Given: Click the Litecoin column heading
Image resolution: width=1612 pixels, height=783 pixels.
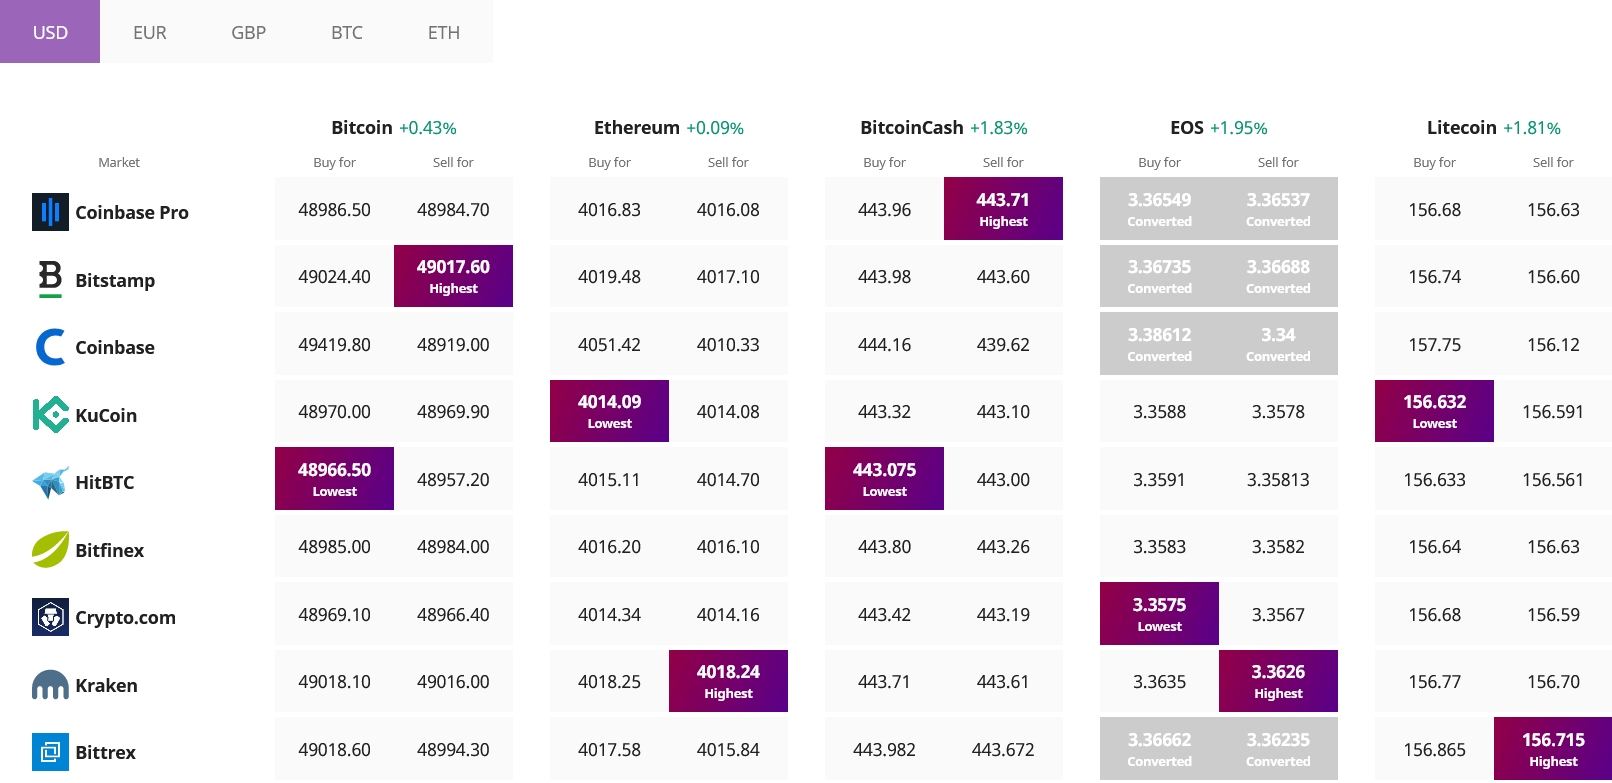Looking at the screenshot, I should pyautogui.click(x=1462, y=127).
